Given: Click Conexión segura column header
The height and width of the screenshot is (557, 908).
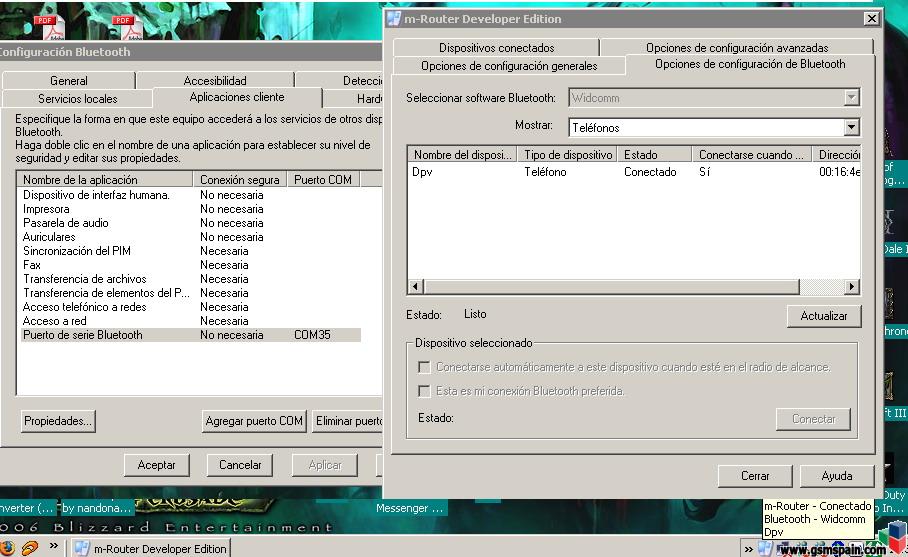Looking at the screenshot, I should pyautogui.click(x=240, y=179).
